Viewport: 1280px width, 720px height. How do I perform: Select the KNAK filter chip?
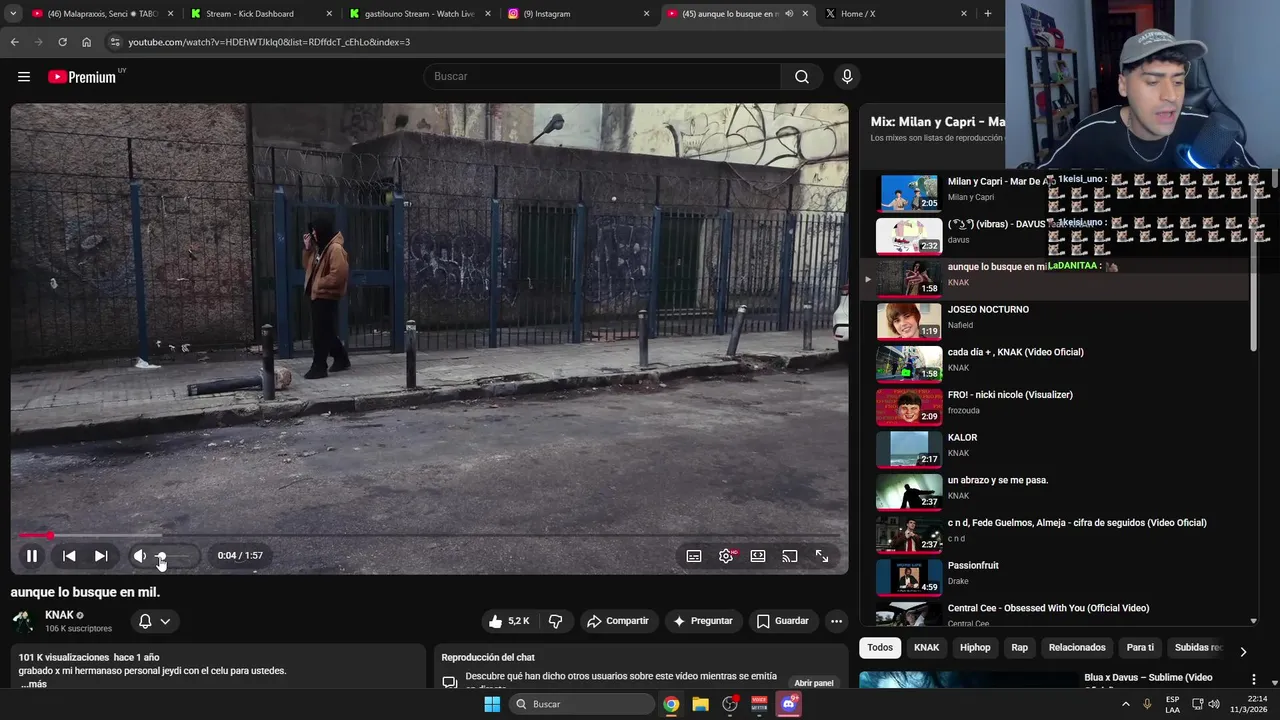coord(927,648)
